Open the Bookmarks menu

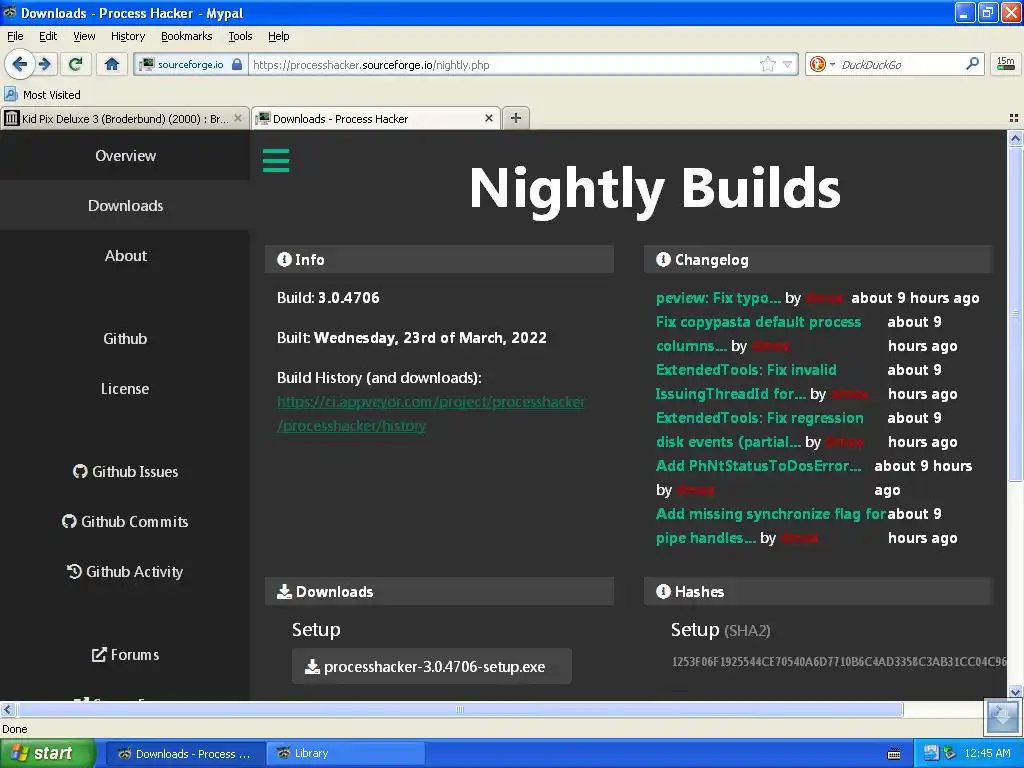(186, 36)
